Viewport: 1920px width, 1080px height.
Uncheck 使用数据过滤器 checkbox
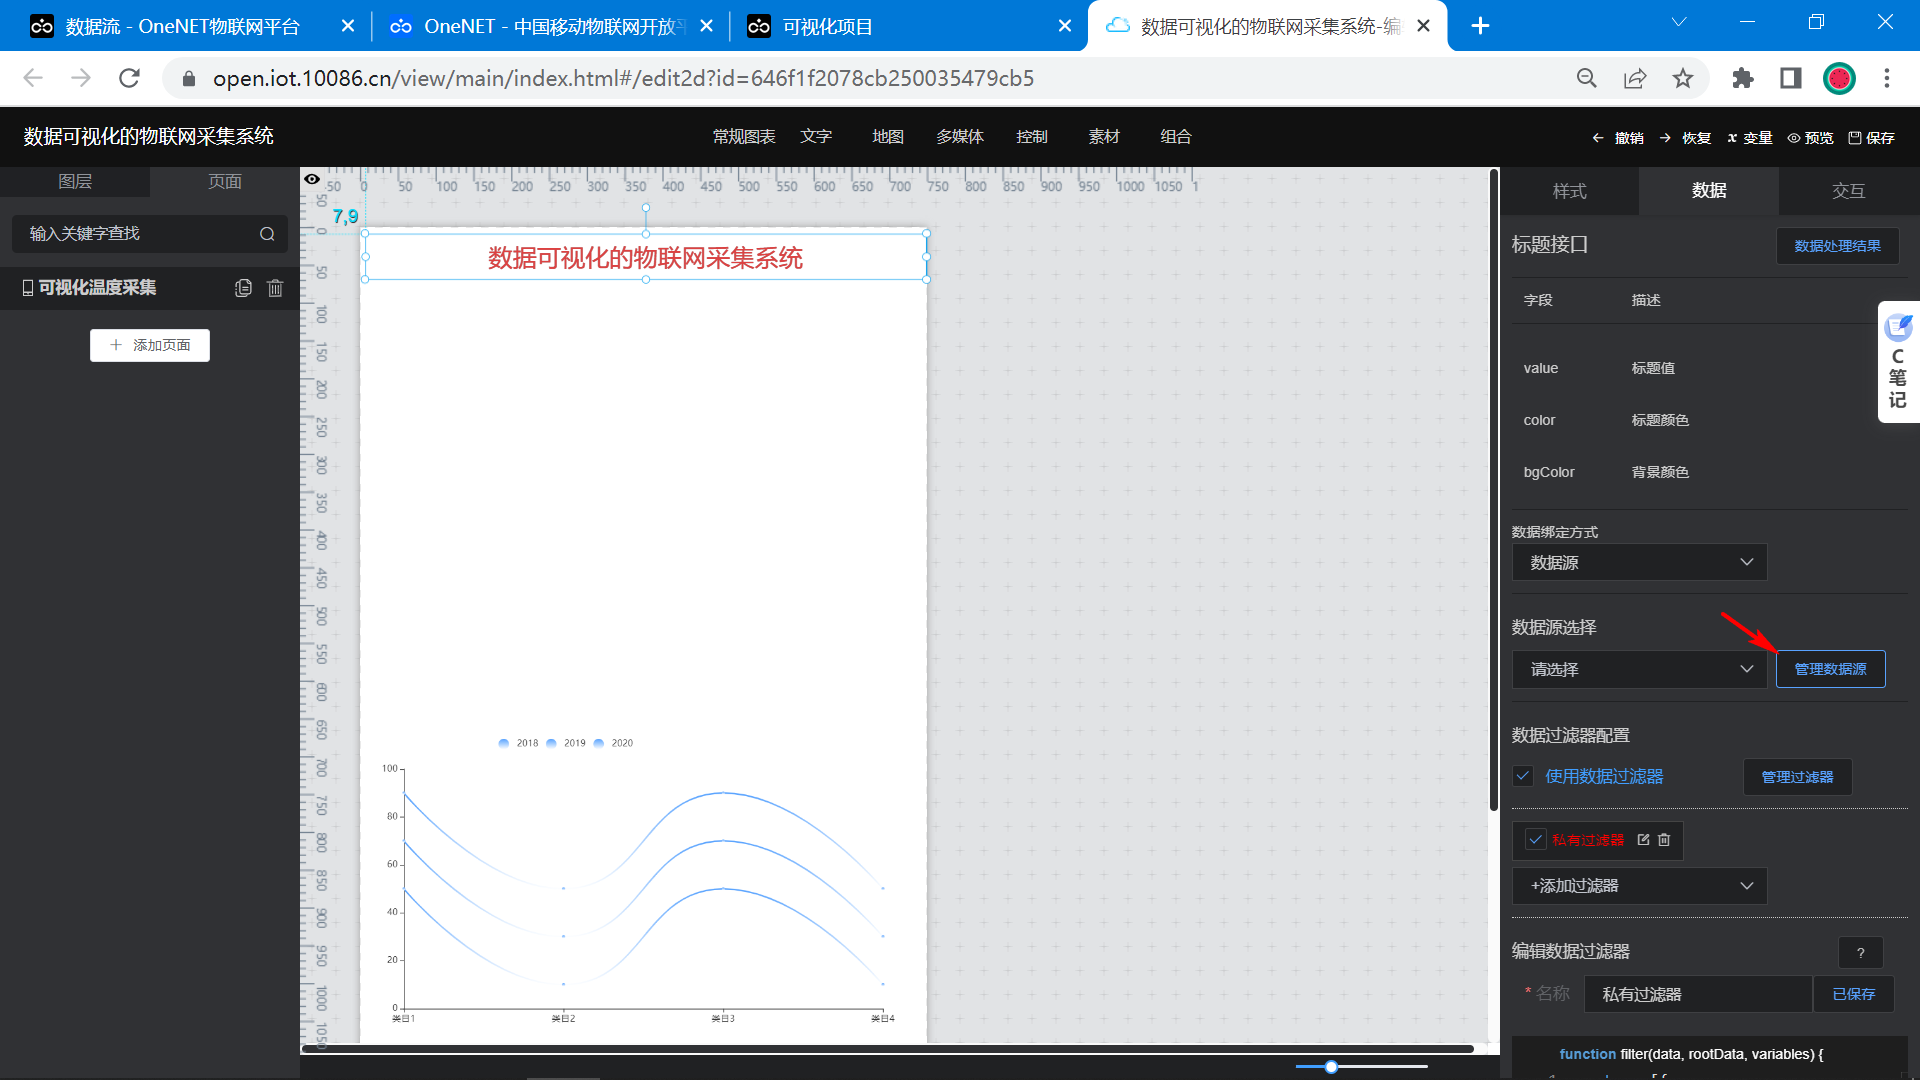tap(1523, 776)
